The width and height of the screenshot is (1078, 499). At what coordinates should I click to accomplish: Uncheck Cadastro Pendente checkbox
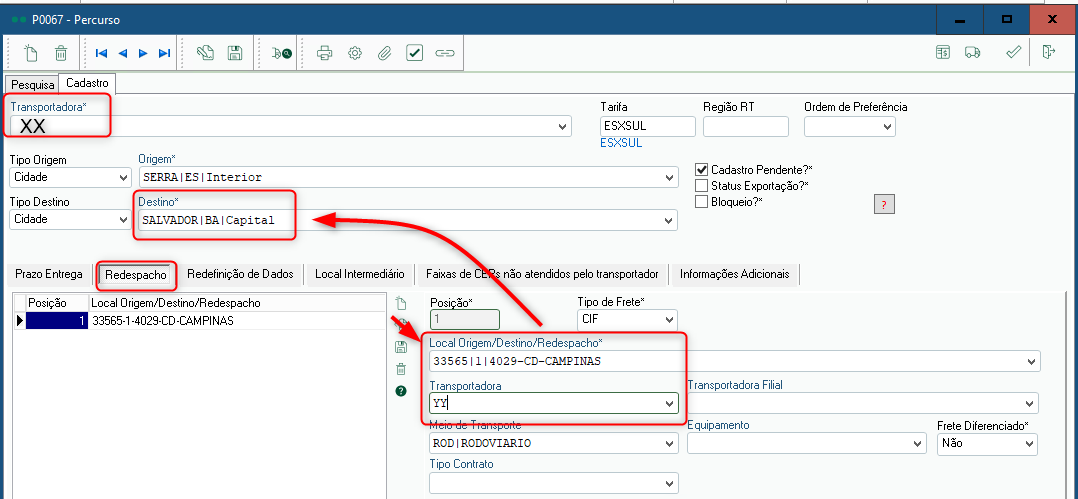[701, 169]
